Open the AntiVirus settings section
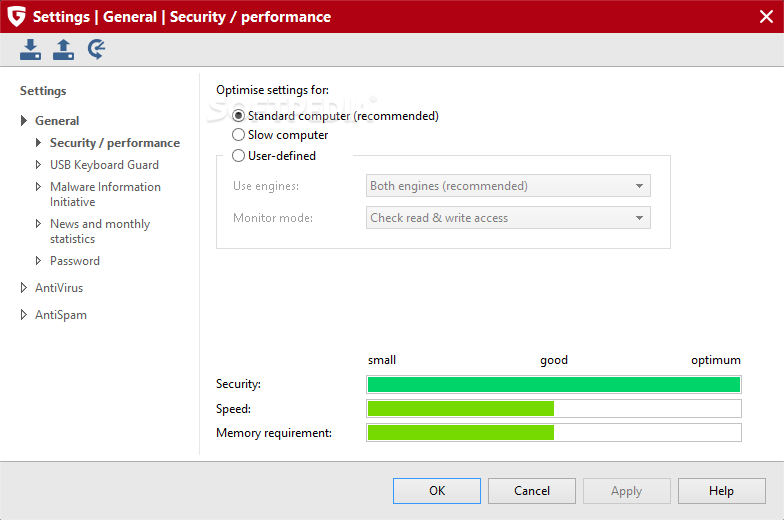The width and height of the screenshot is (784, 520). [x=59, y=288]
